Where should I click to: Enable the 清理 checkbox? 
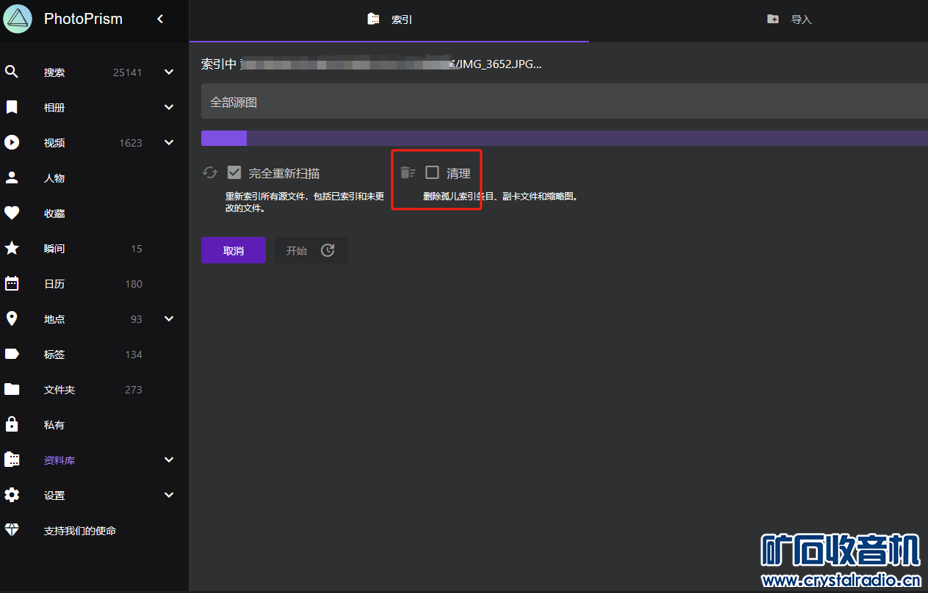click(432, 172)
